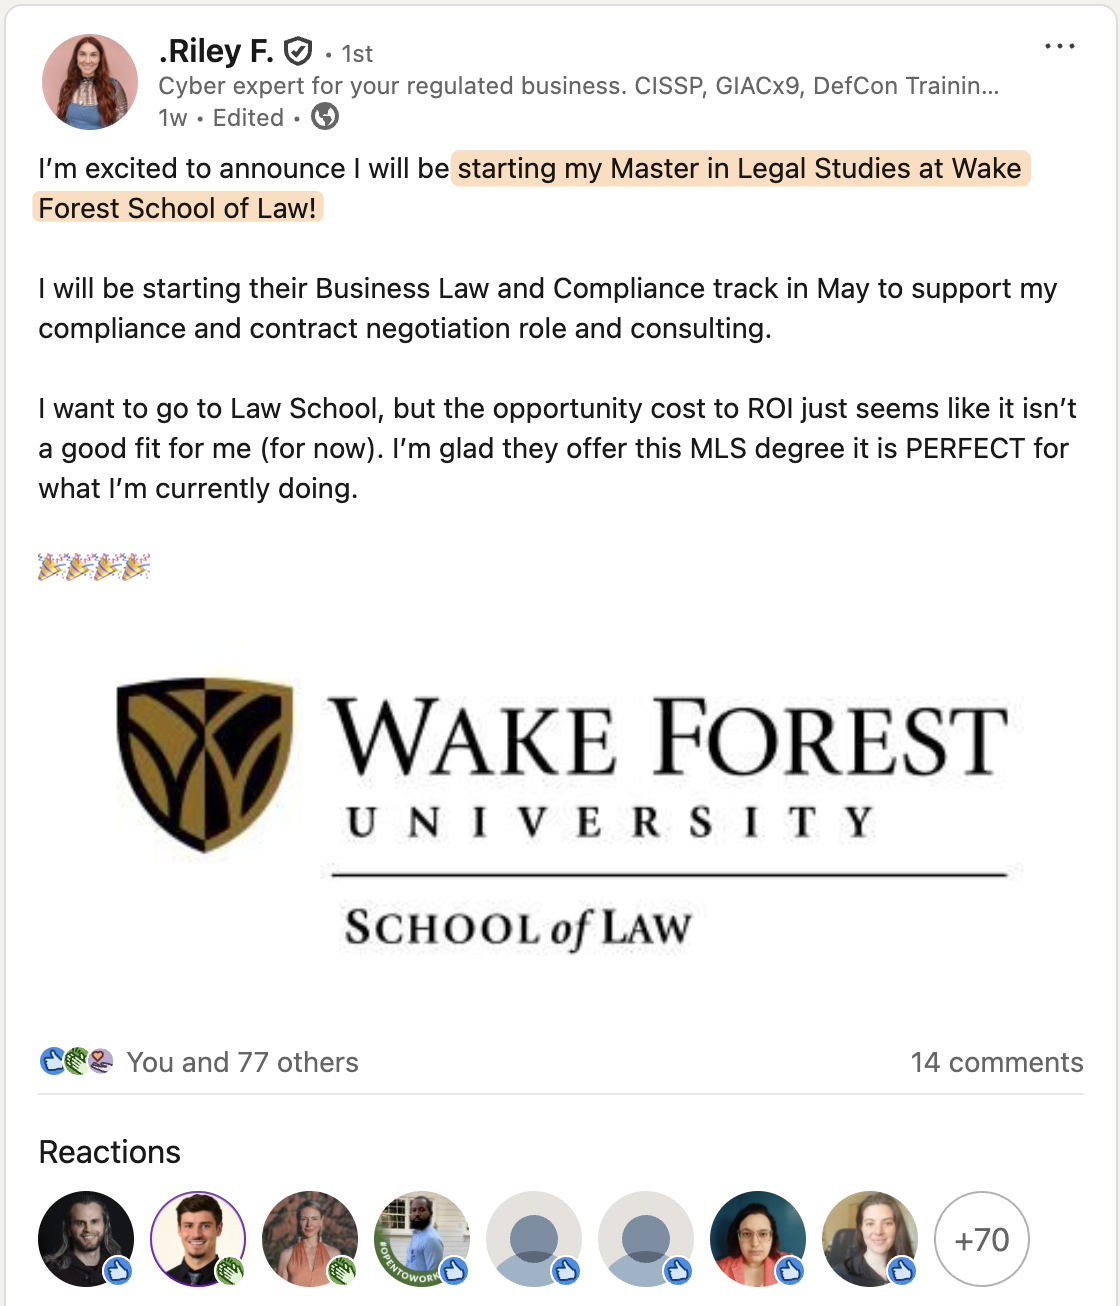Screen dimensions: 1120x1306
Task: Click the clapping hands reaction icon
Action: click(75, 1063)
